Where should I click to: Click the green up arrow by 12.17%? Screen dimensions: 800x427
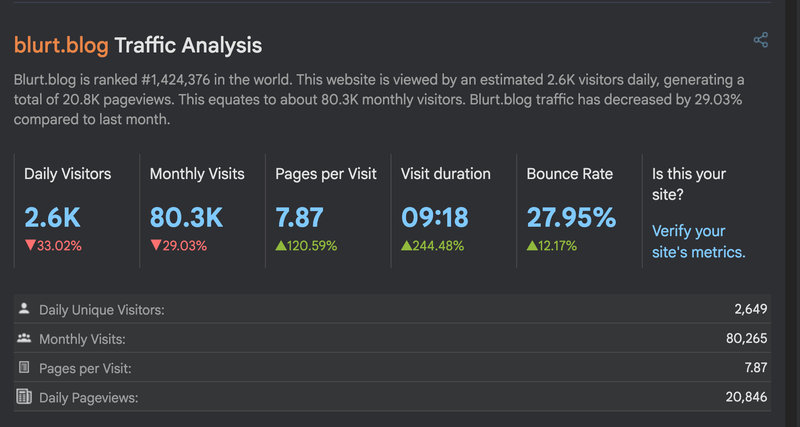pyautogui.click(x=532, y=245)
